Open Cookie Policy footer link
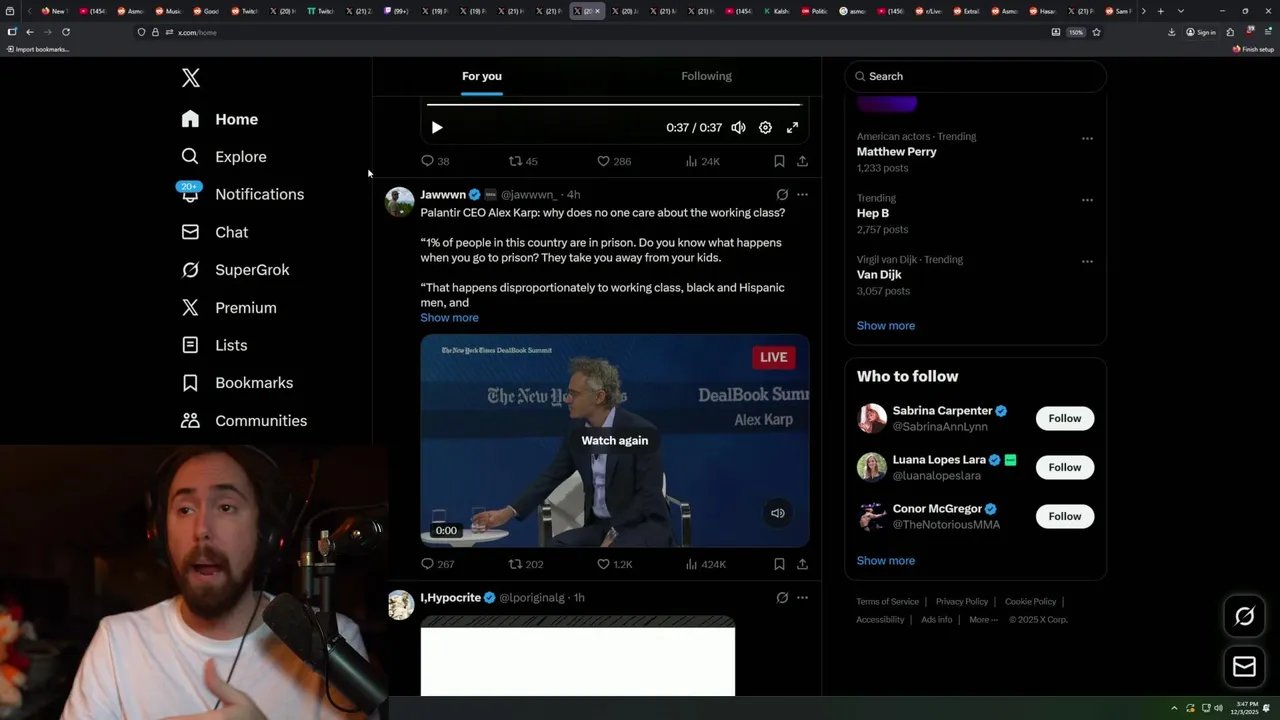 [x=1030, y=602]
